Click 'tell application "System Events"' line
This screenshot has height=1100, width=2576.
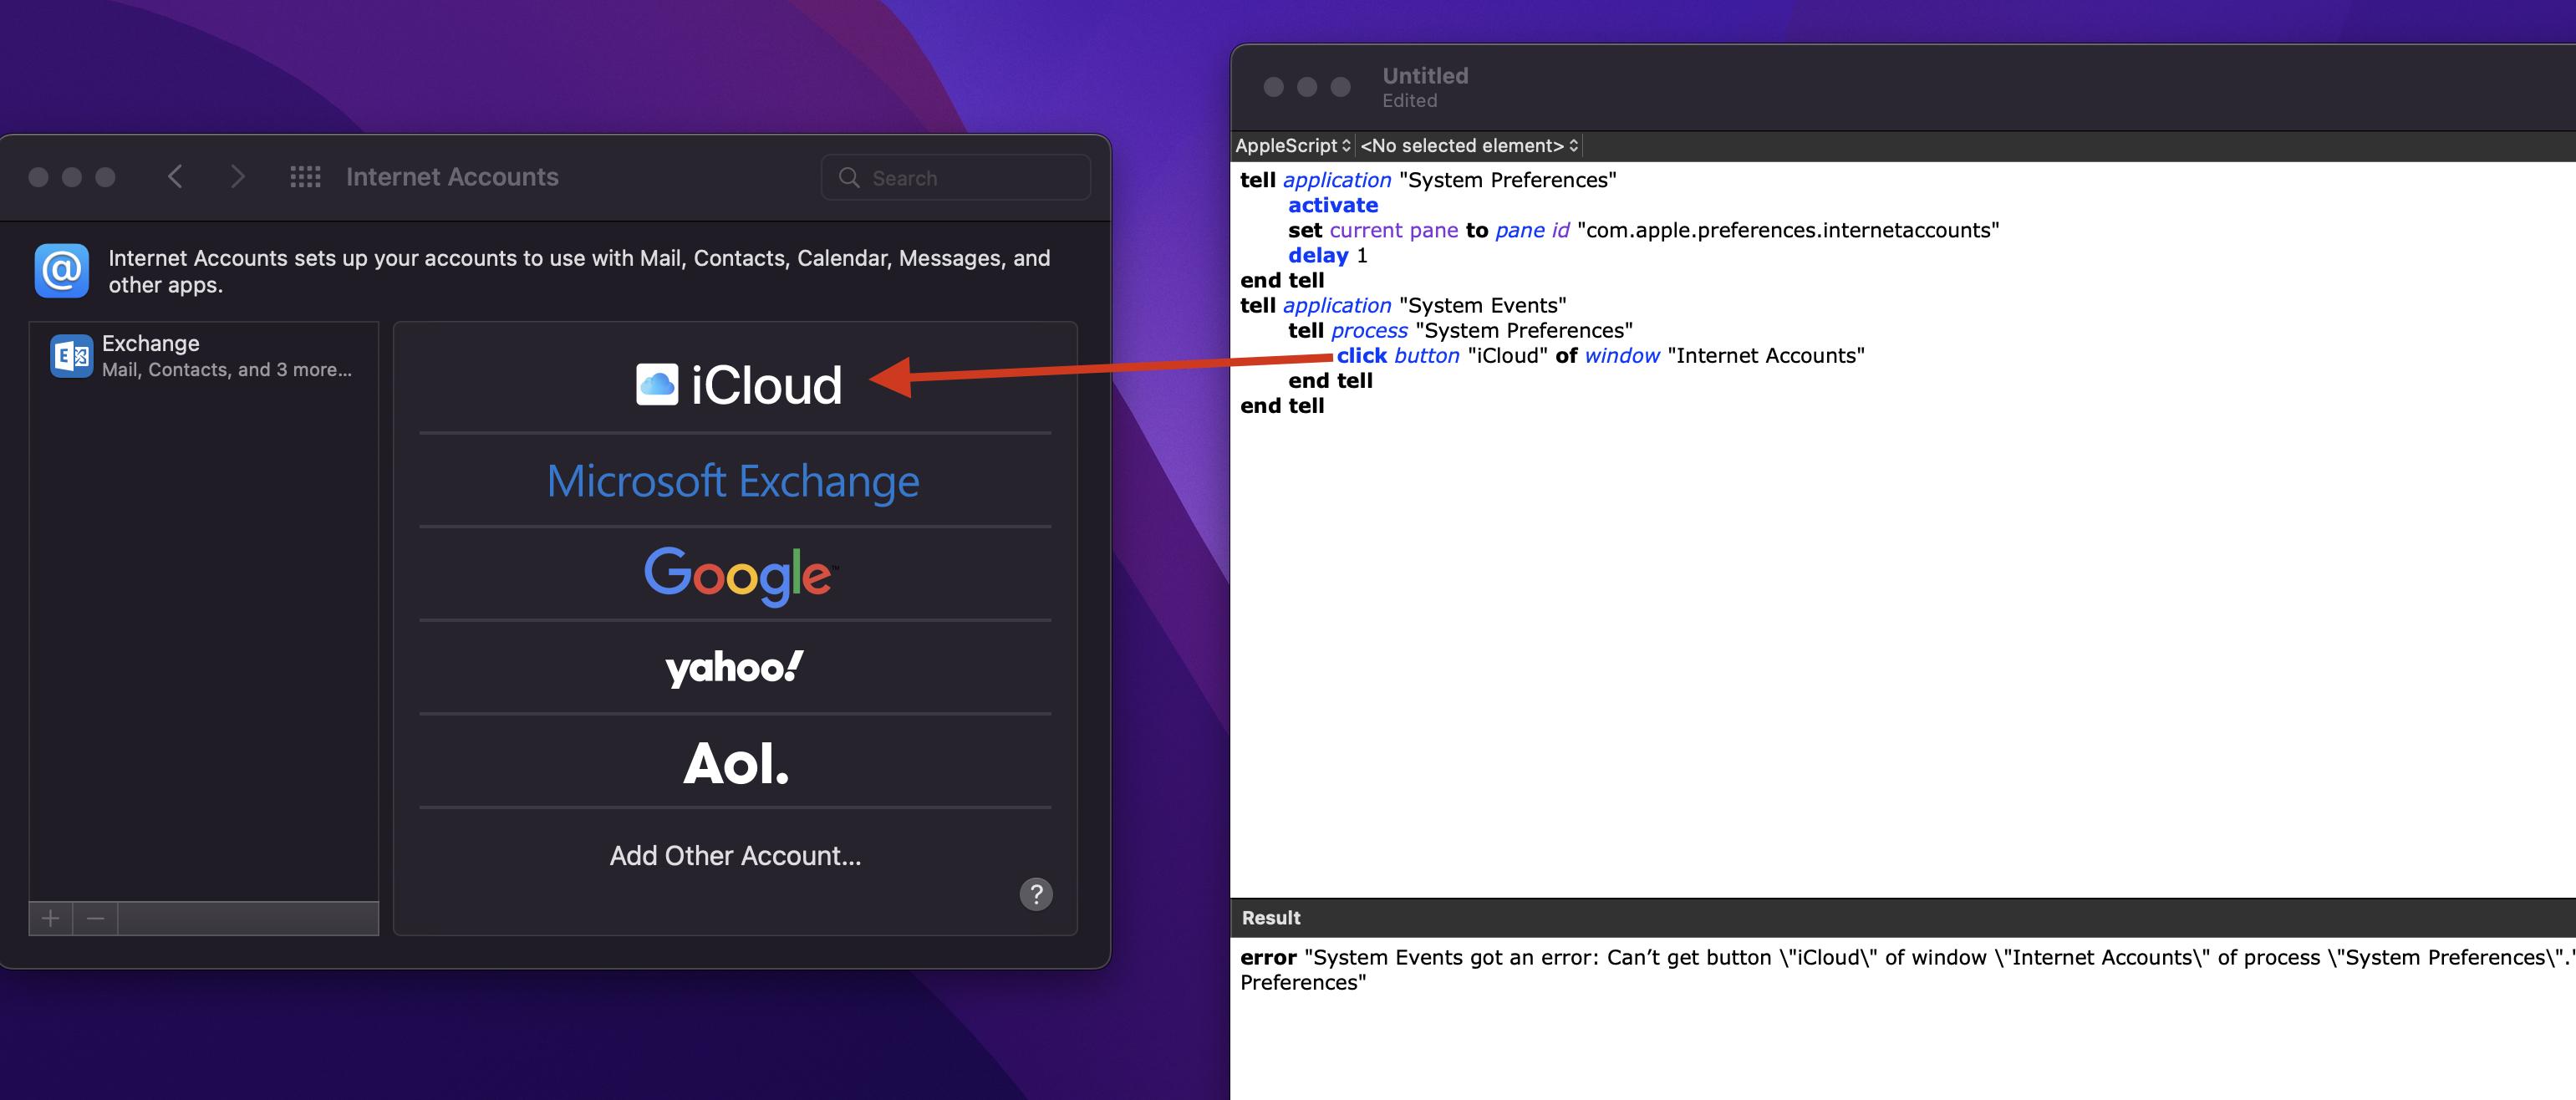coord(1403,306)
